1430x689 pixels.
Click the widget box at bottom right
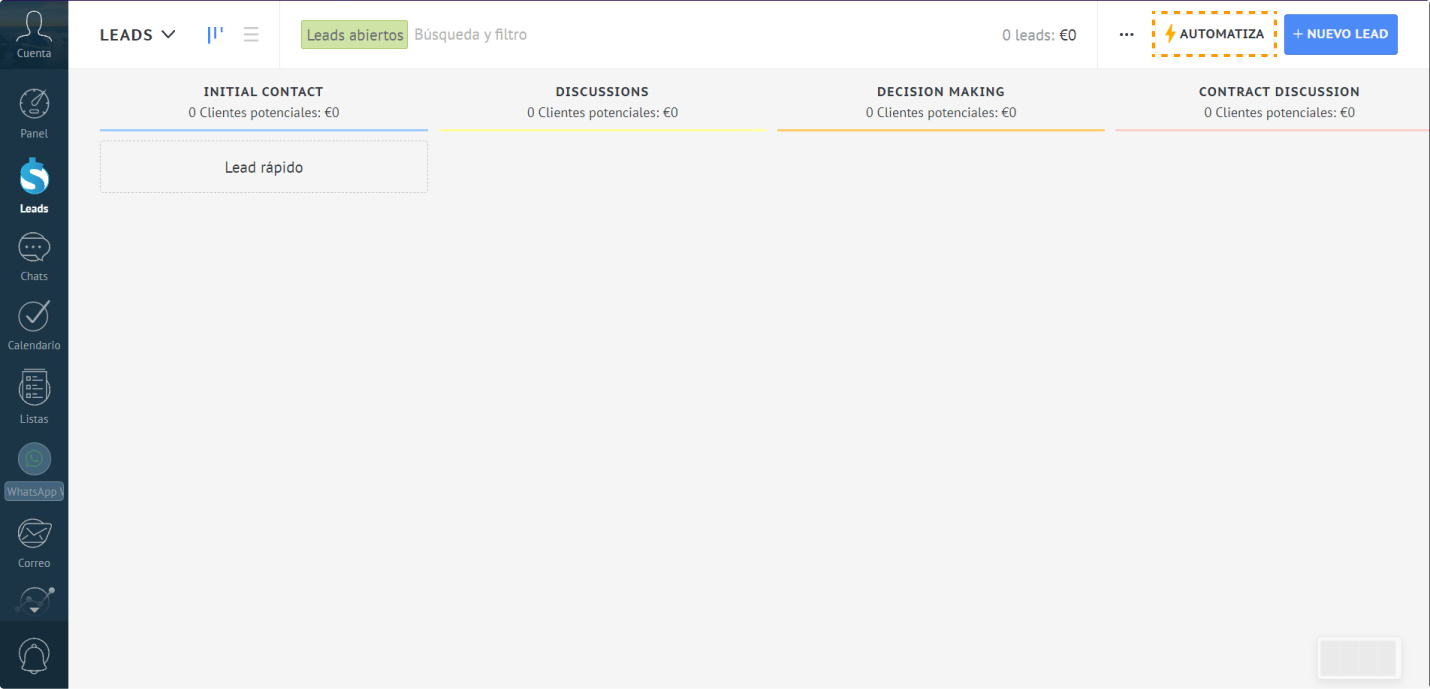point(1359,658)
